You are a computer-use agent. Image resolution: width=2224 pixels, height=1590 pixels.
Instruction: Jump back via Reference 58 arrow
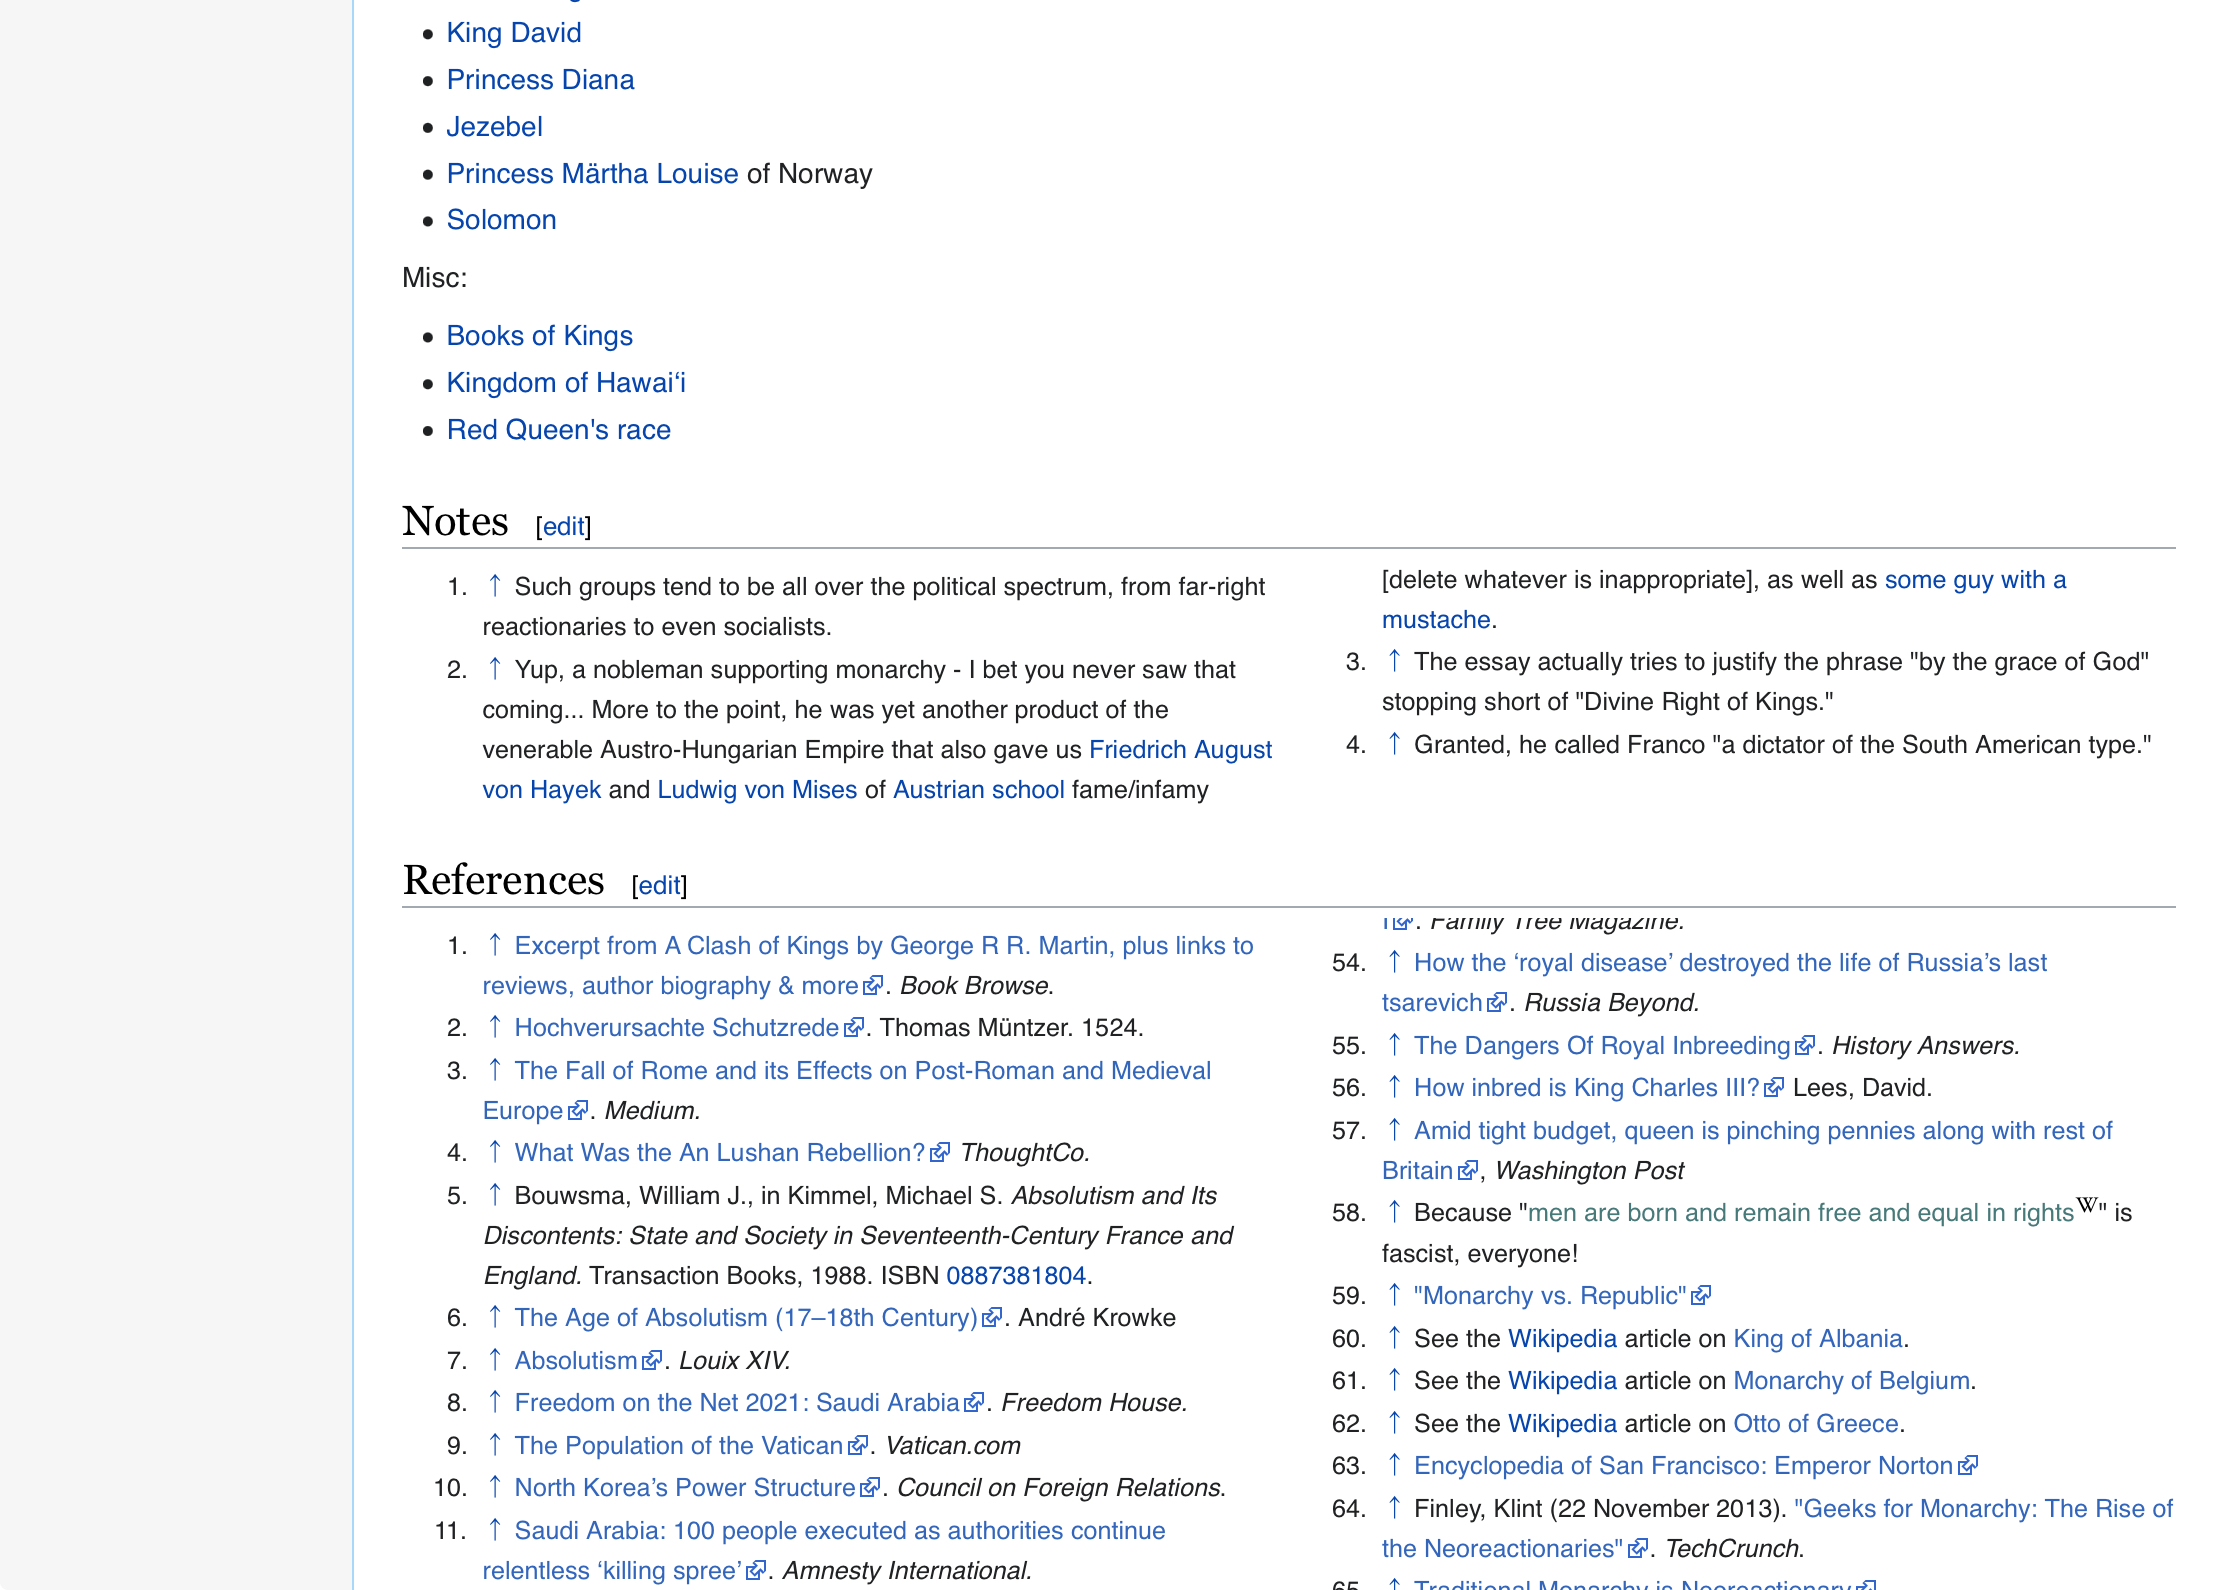click(x=1394, y=1212)
